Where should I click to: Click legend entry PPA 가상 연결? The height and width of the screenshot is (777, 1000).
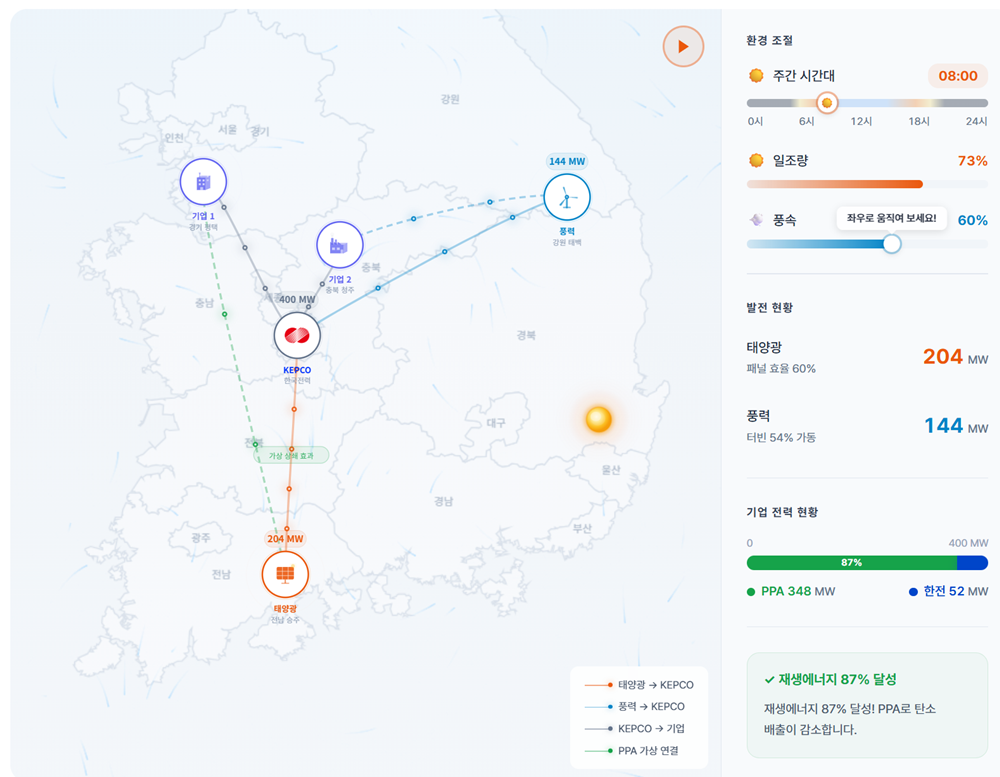pyautogui.click(x=631, y=751)
